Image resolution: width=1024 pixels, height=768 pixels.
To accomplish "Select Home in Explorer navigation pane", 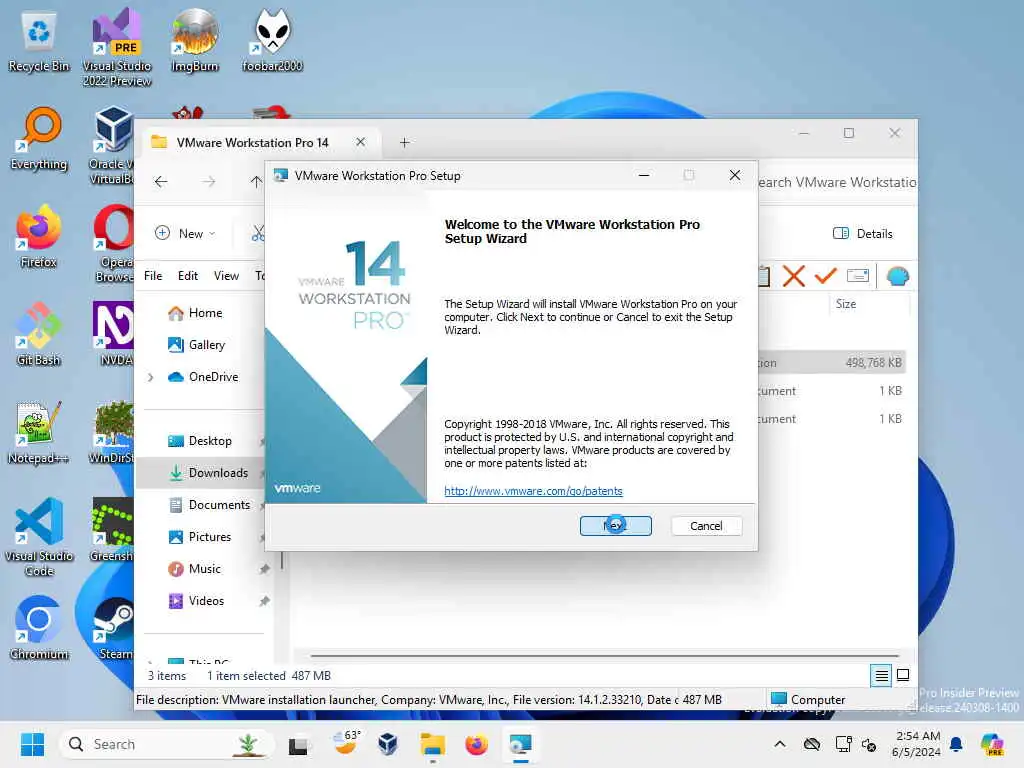I will pos(195,313).
